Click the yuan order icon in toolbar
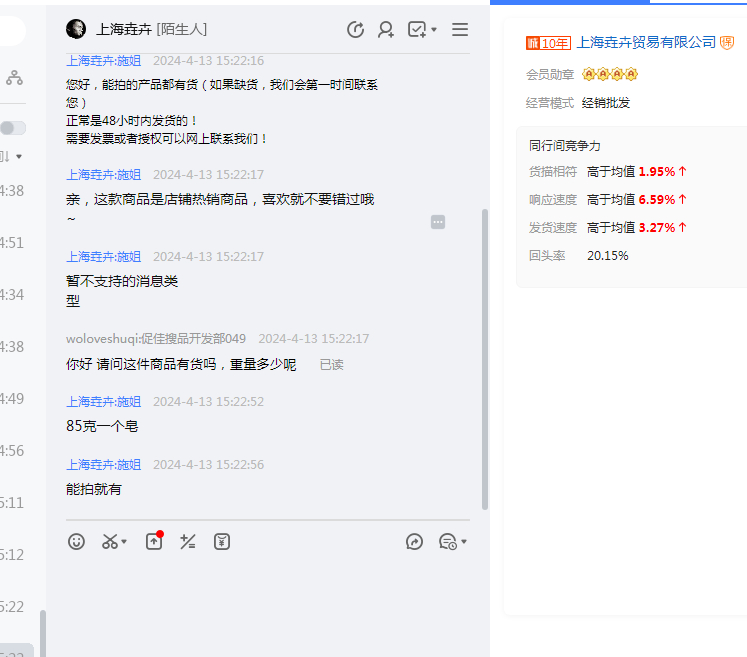Viewport: 747px width, 657px height. coord(222,541)
